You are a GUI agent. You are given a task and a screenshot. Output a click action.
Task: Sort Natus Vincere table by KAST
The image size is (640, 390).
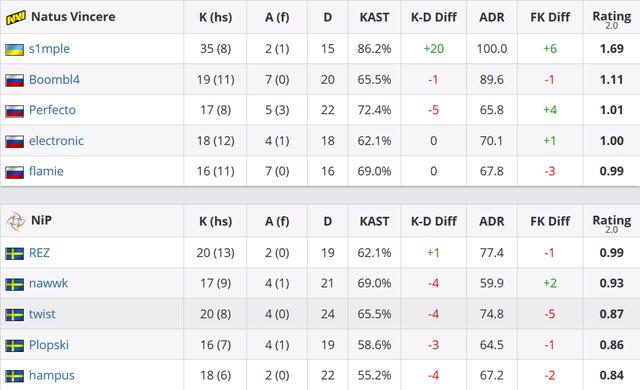pos(374,17)
